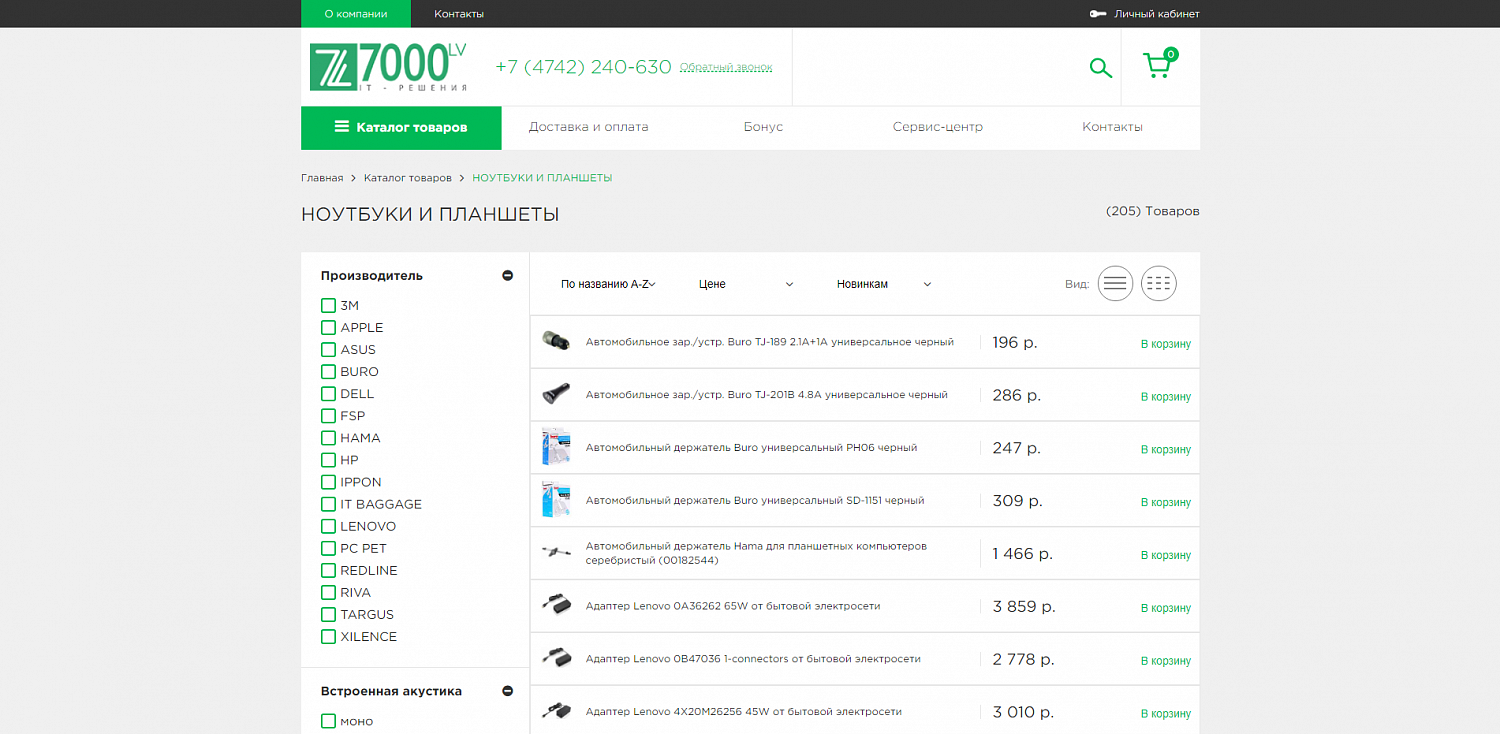This screenshot has width=1500, height=734.
Task: Check the APPLE manufacturer filter
Action: [x=328, y=327]
